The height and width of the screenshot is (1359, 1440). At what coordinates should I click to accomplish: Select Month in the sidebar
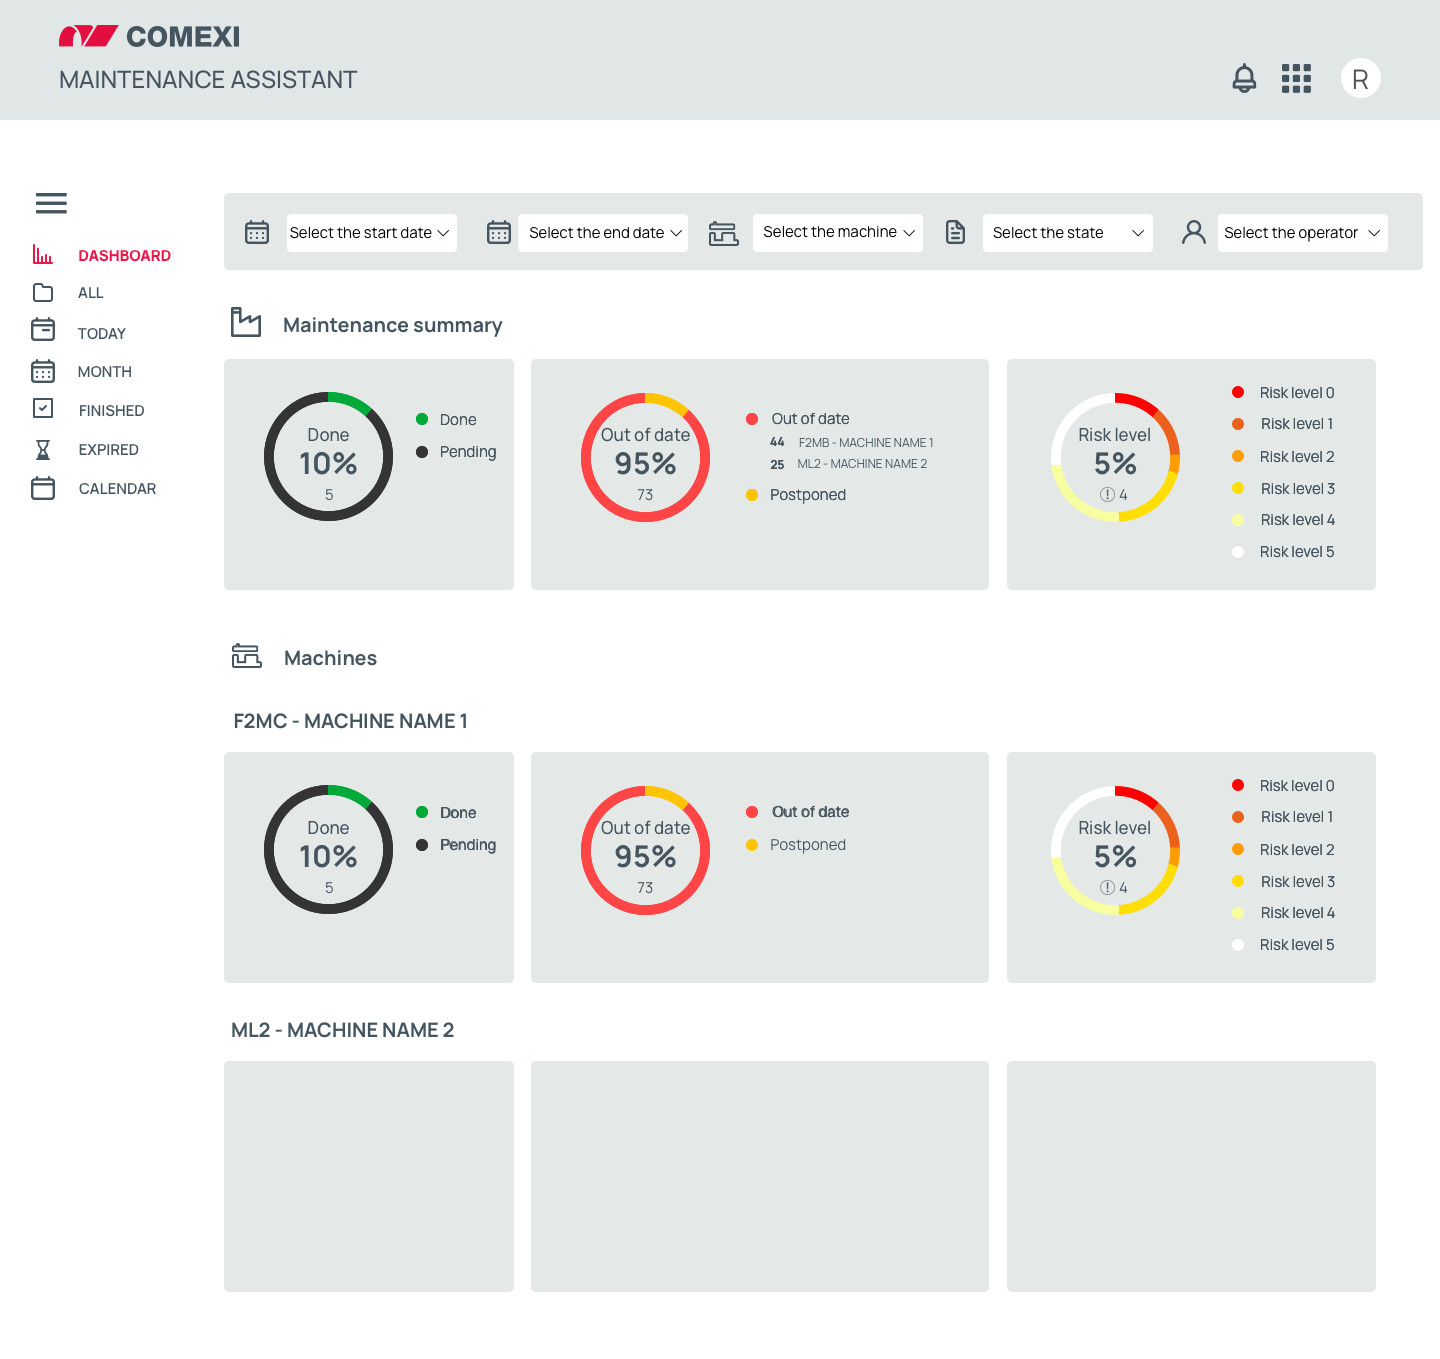click(105, 372)
